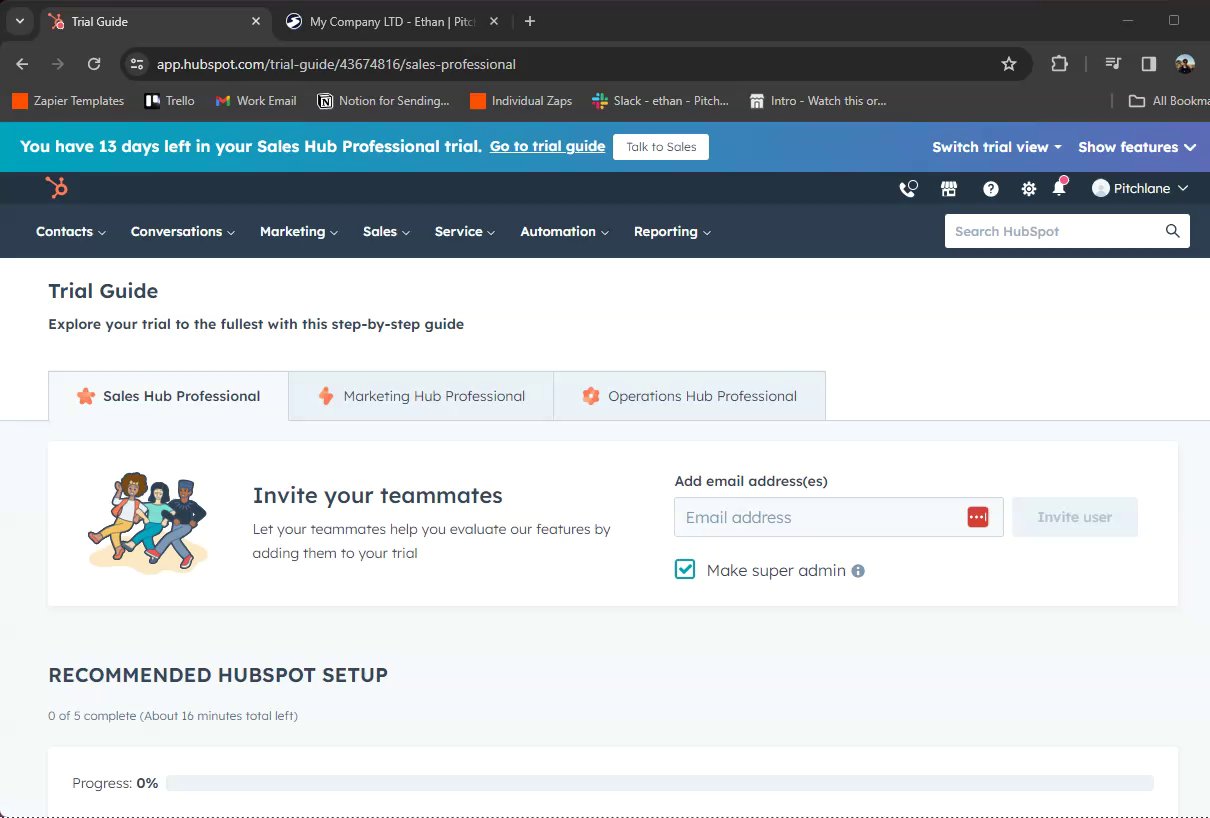Open the tab search dropdown arrow

[x=19, y=21]
